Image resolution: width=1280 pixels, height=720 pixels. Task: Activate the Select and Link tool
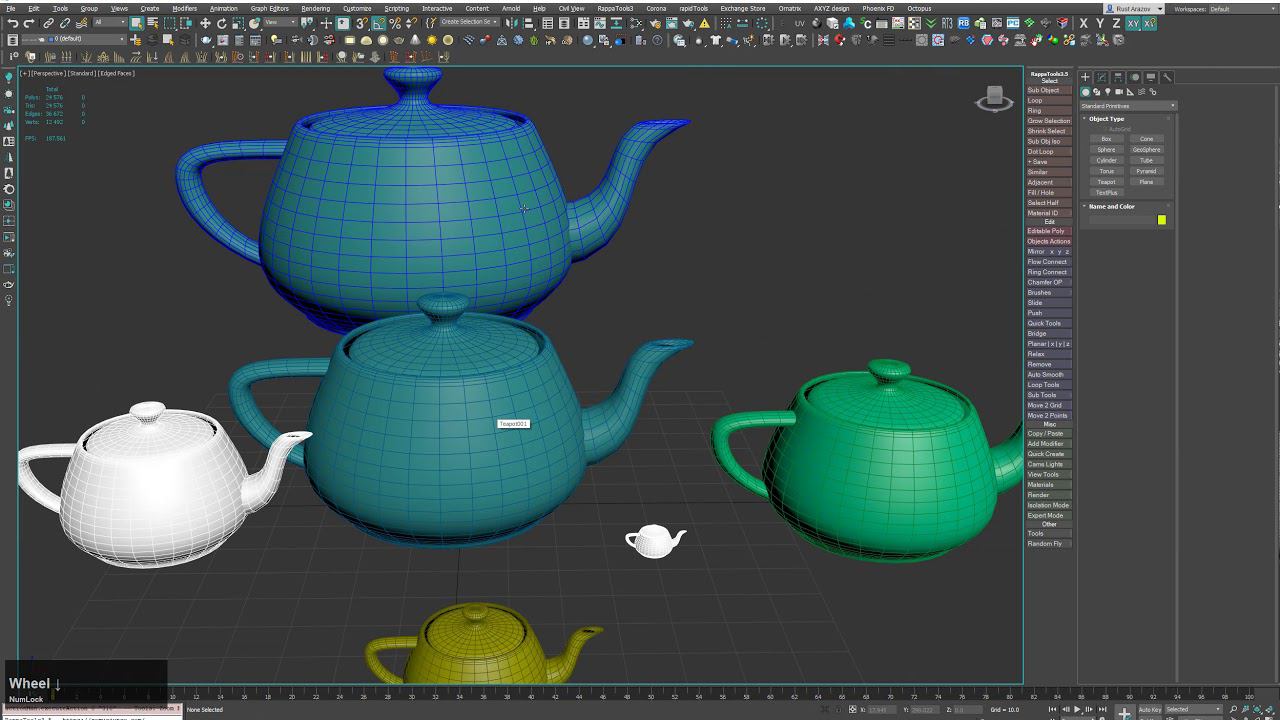pos(48,23)
